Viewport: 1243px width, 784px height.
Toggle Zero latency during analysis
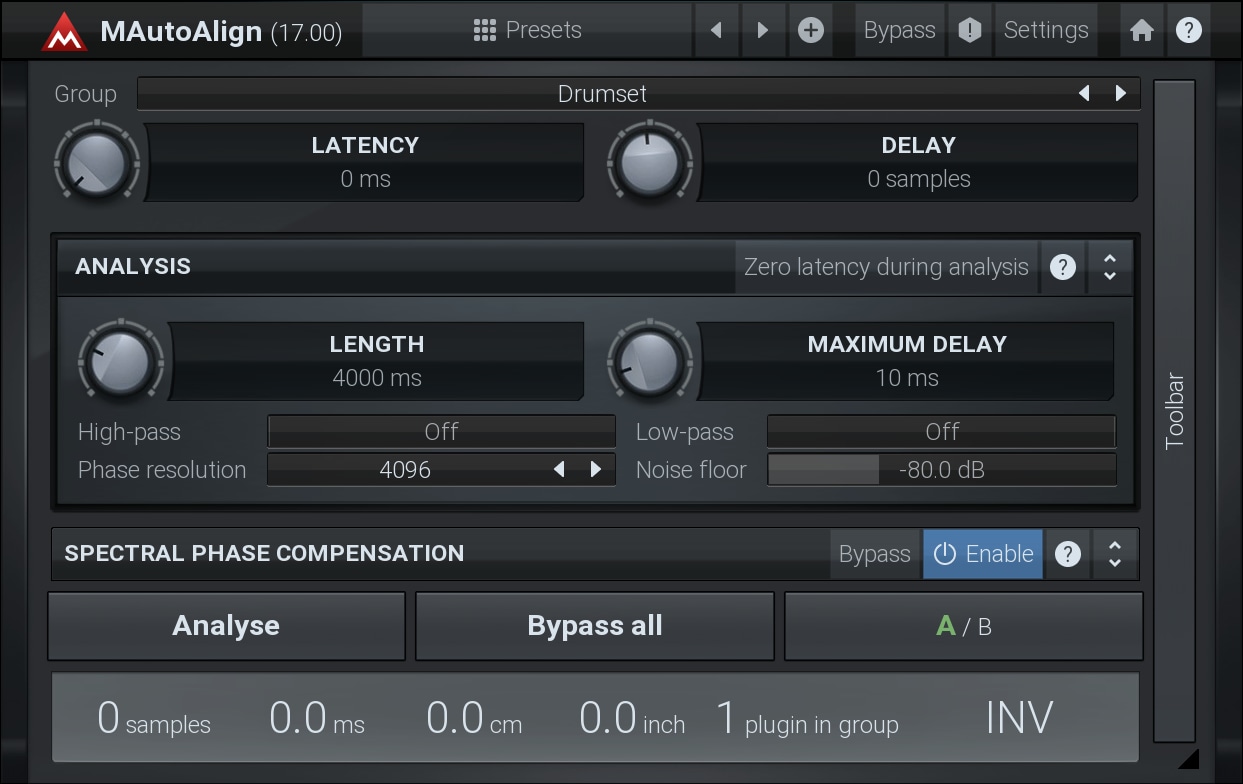[x=886, y=267]
